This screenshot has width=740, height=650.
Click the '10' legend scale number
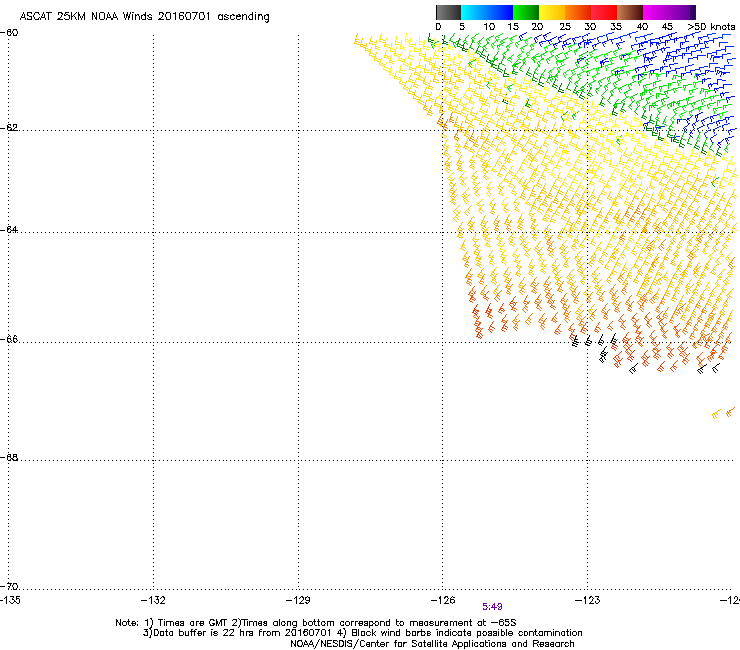pos(489,27)
